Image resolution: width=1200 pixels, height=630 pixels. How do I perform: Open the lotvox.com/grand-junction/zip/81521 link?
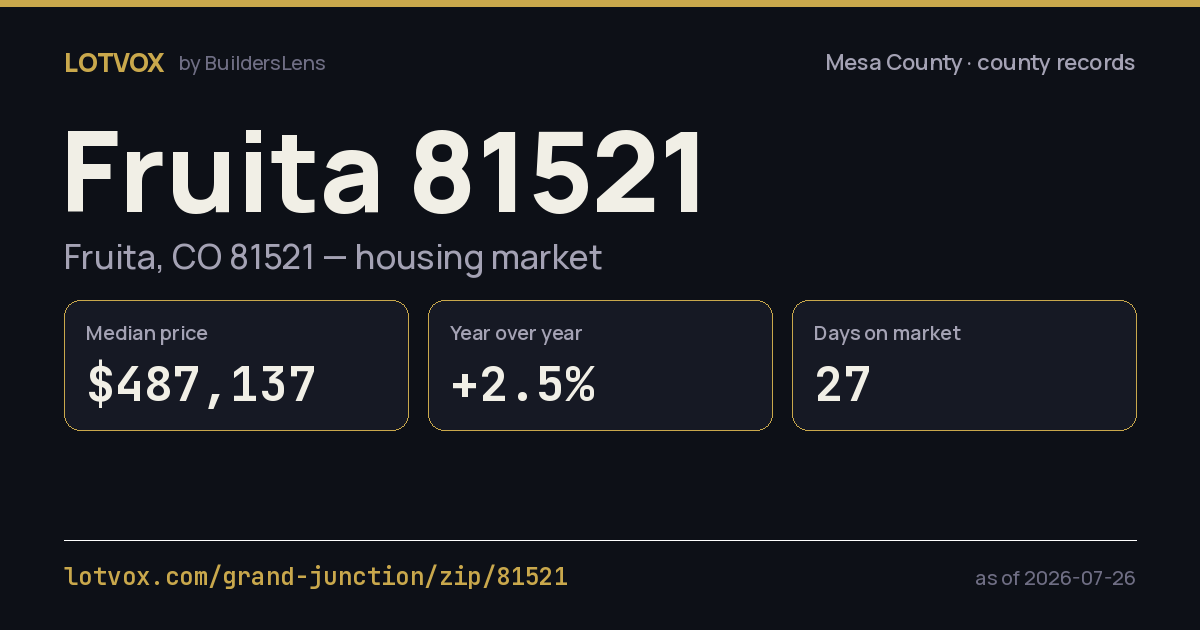pos(316,577)
